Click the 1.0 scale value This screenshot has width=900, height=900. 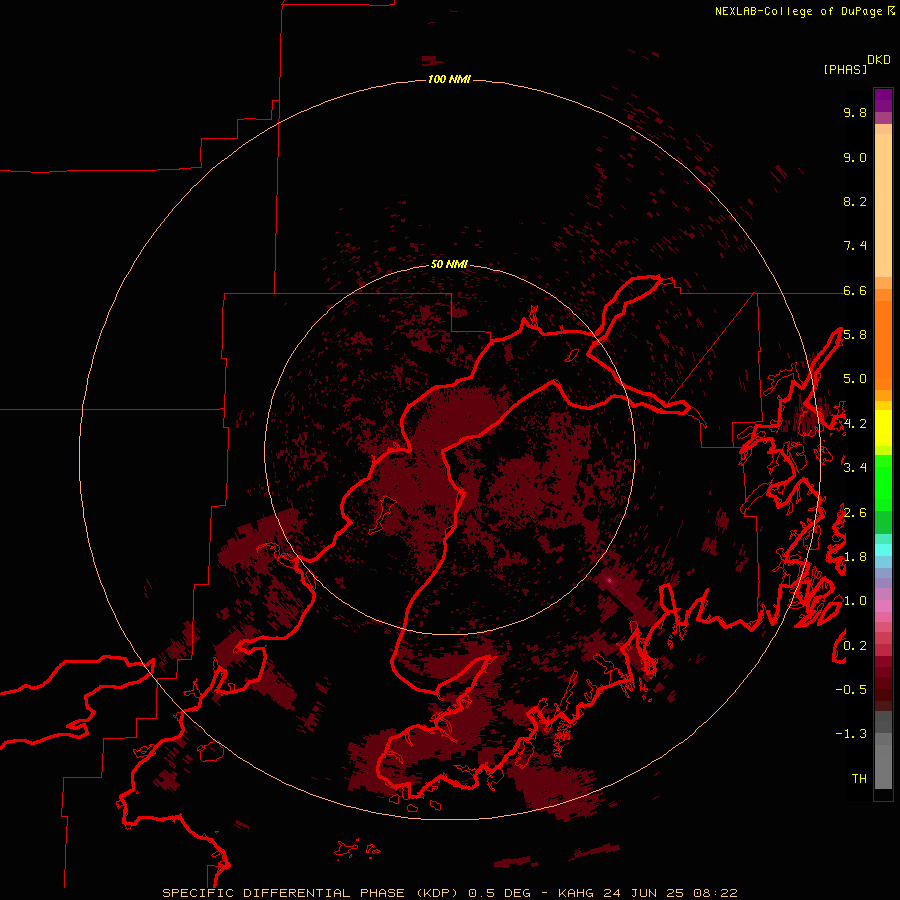[x=855, y=601]
